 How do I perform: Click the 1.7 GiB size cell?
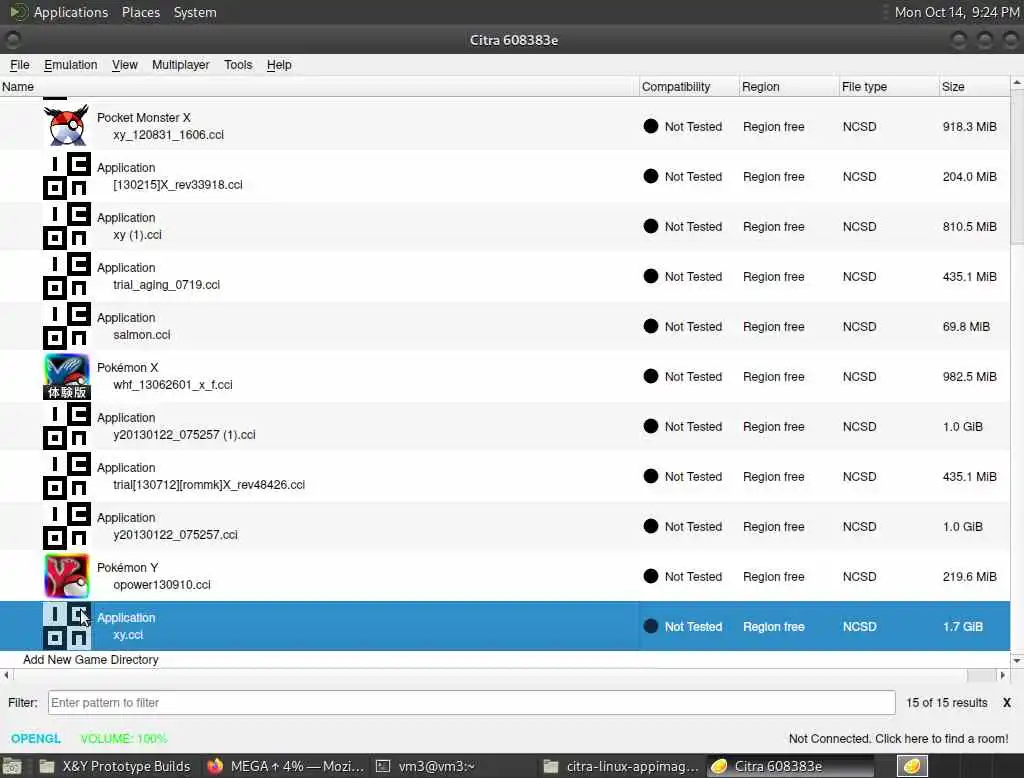pos(963,626)
